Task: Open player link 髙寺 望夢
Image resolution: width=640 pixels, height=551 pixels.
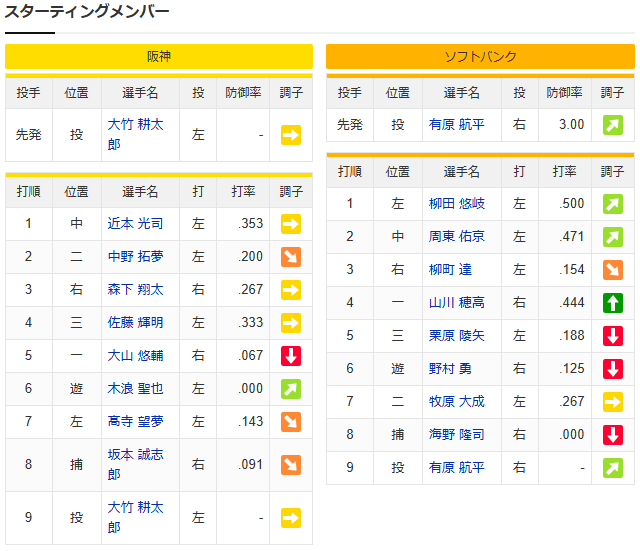Action: point(135,422)
